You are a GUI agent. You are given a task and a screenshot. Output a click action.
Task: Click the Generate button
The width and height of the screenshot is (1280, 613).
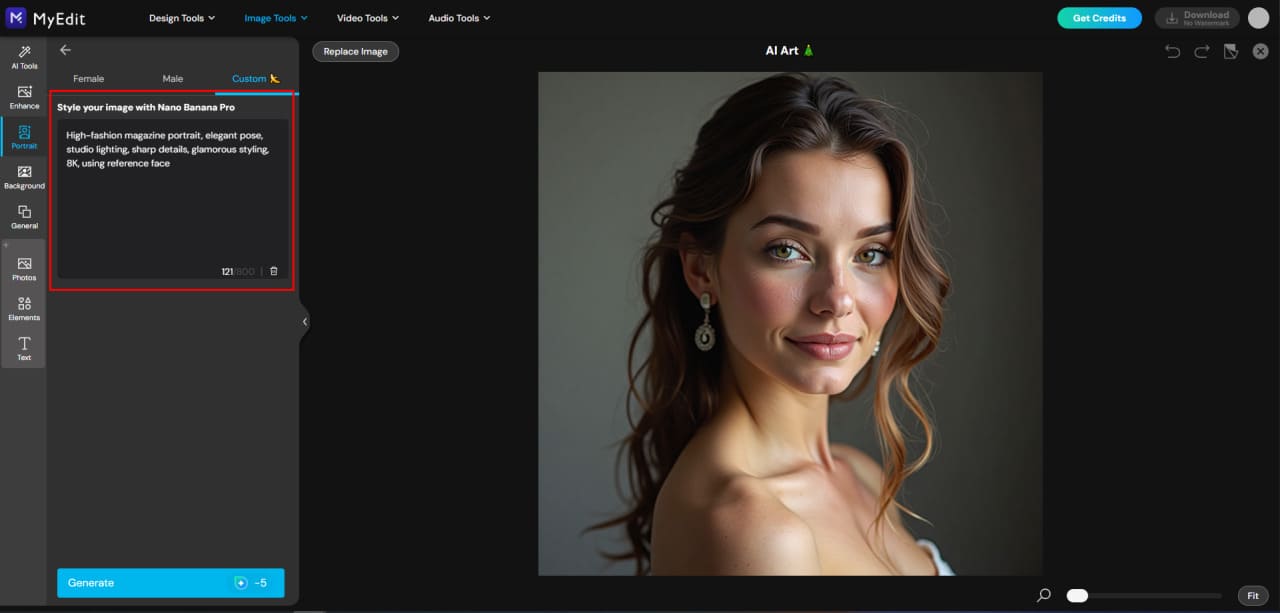click(170, 583)
